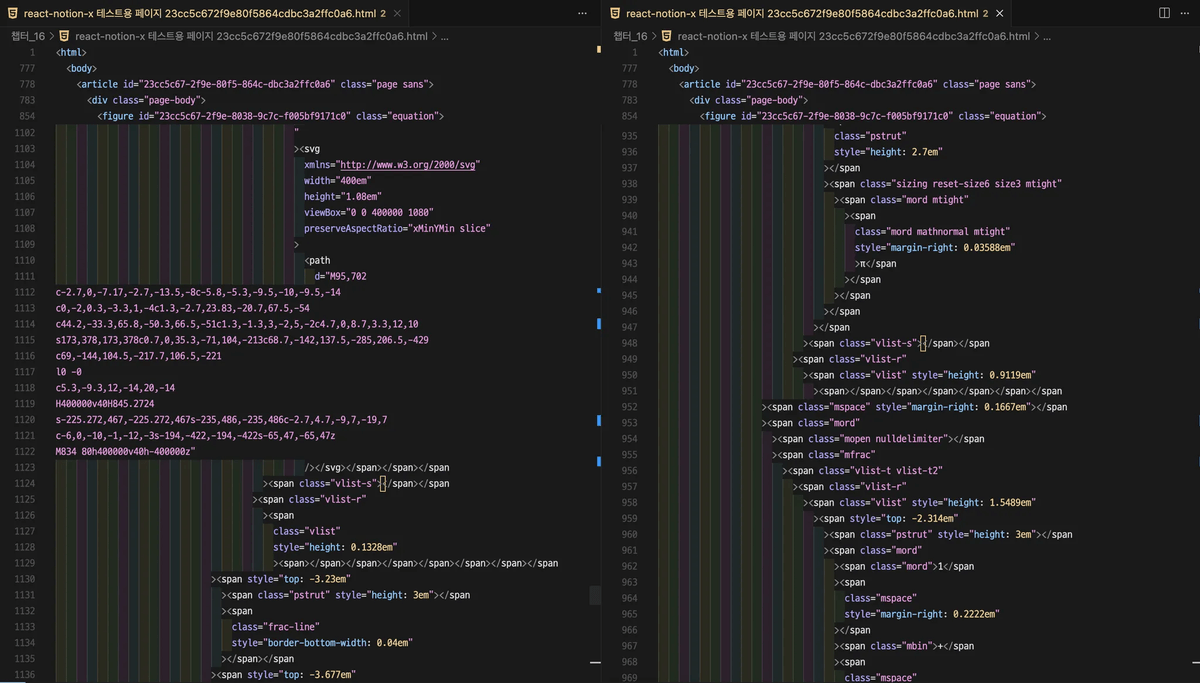This screenshot has height=683, width=1200.
Task: Click HTML icon in right editor breadcrumb
Action: 666,36
